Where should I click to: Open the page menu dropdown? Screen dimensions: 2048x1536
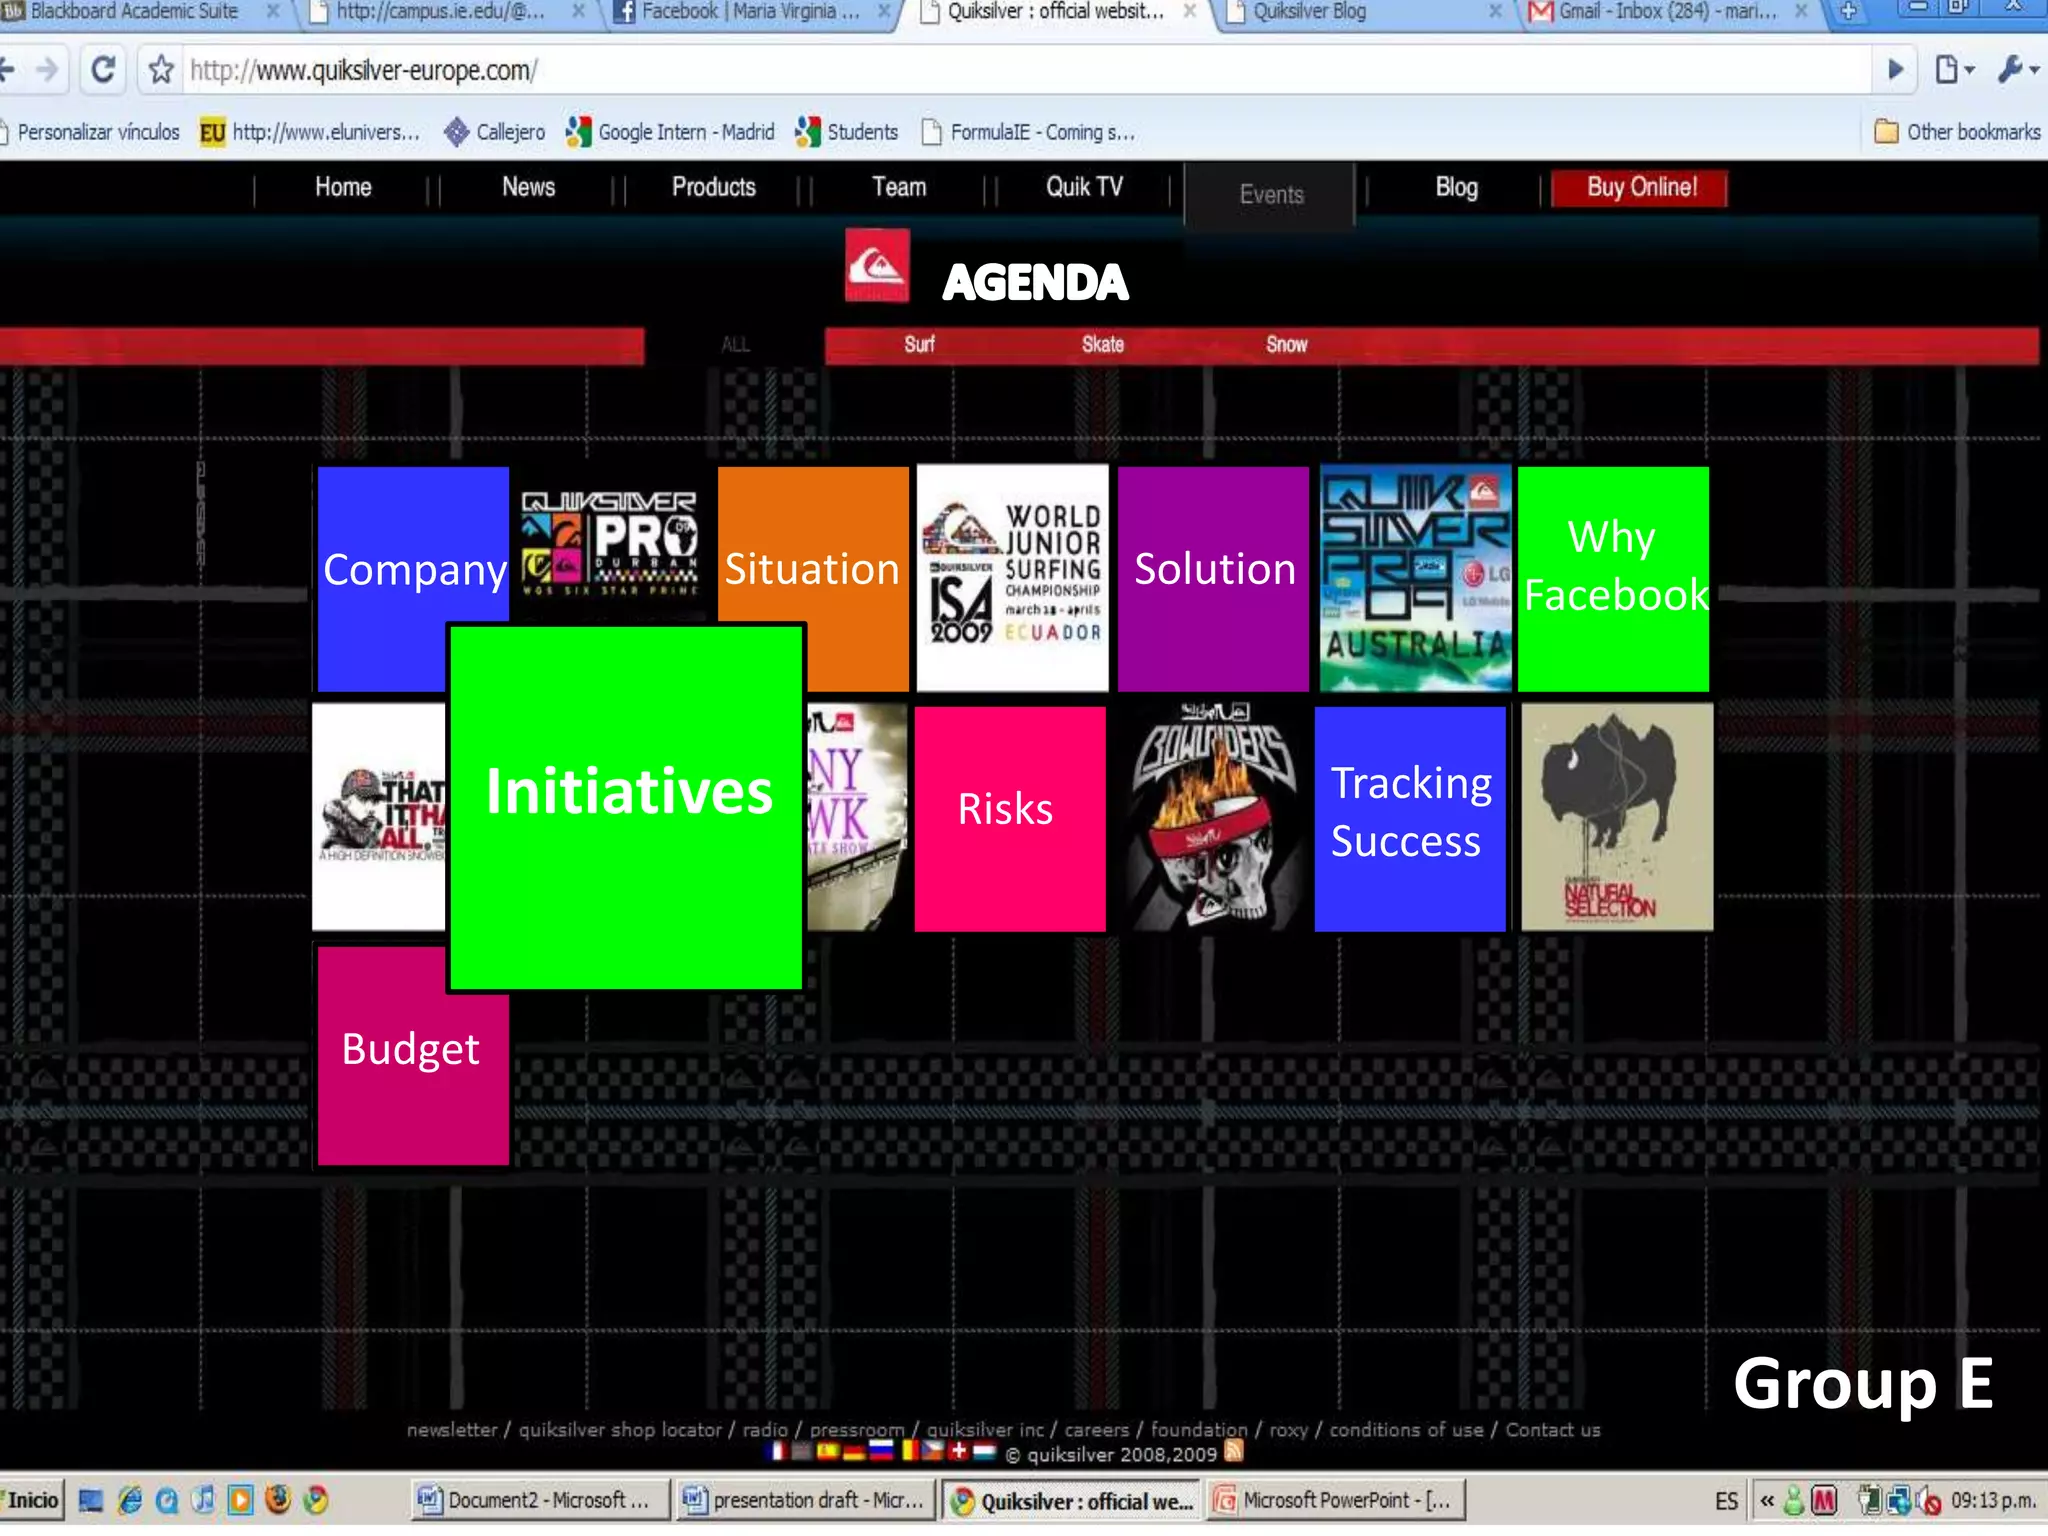coord(1953,70)
